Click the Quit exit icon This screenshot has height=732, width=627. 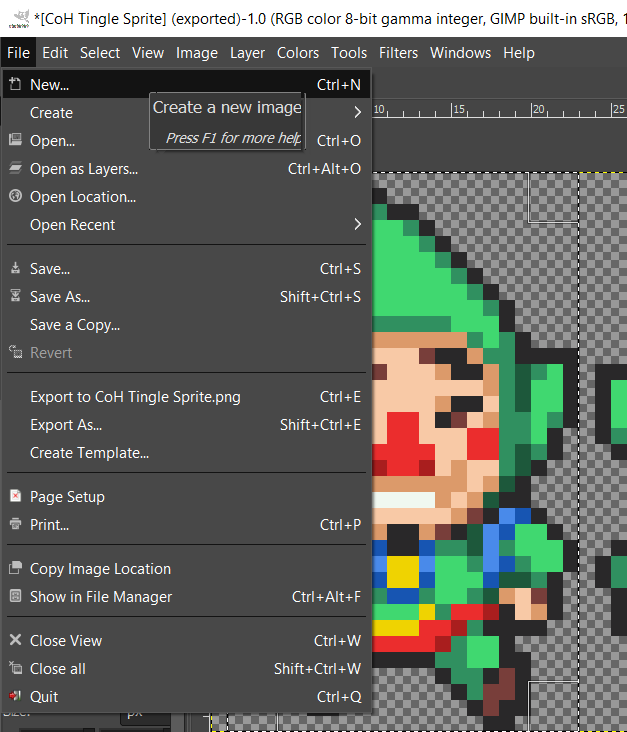tap(15, 696)
